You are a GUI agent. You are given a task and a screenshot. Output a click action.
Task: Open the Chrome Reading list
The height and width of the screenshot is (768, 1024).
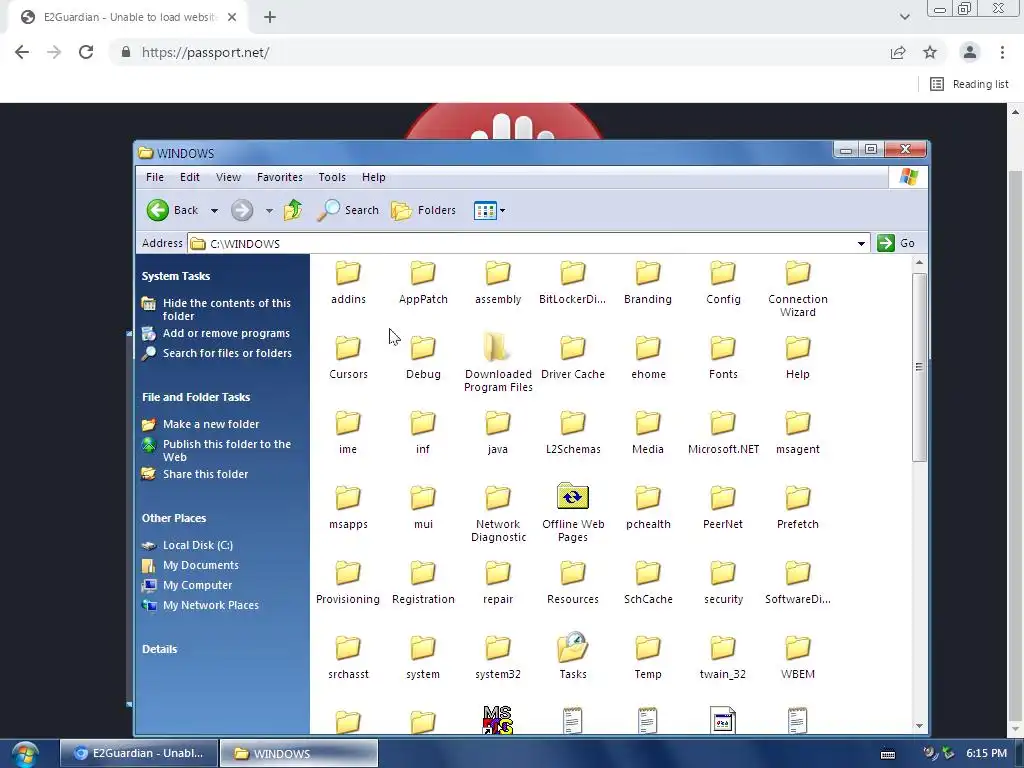969,84
